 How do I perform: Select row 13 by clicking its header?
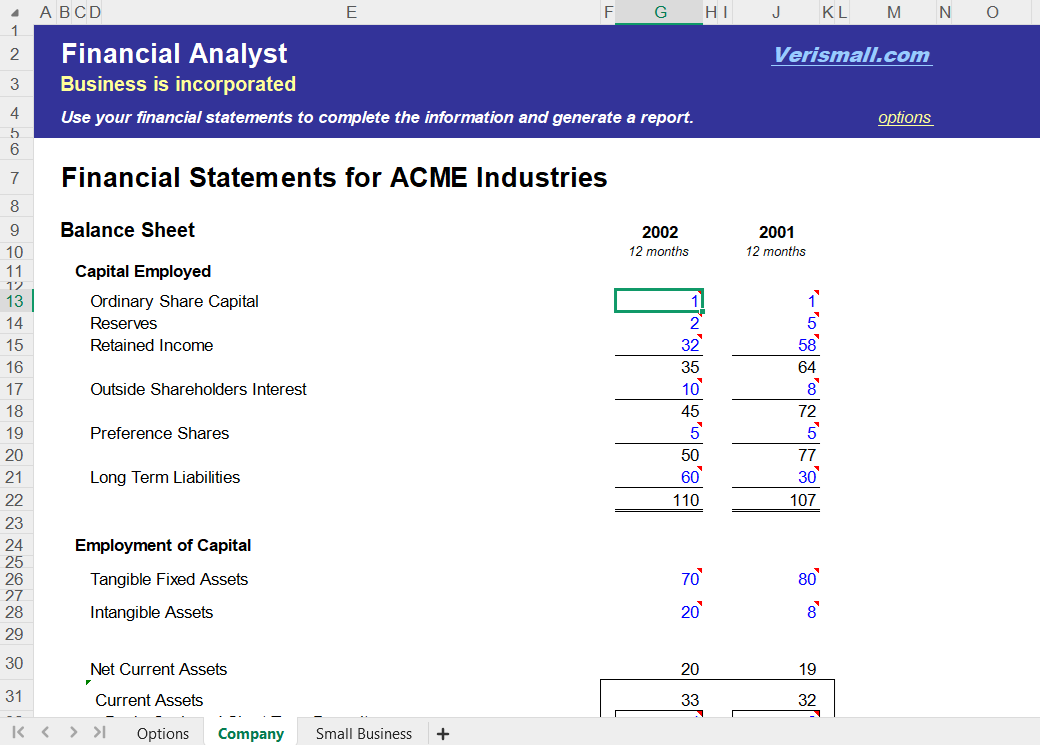click(15, 300)
